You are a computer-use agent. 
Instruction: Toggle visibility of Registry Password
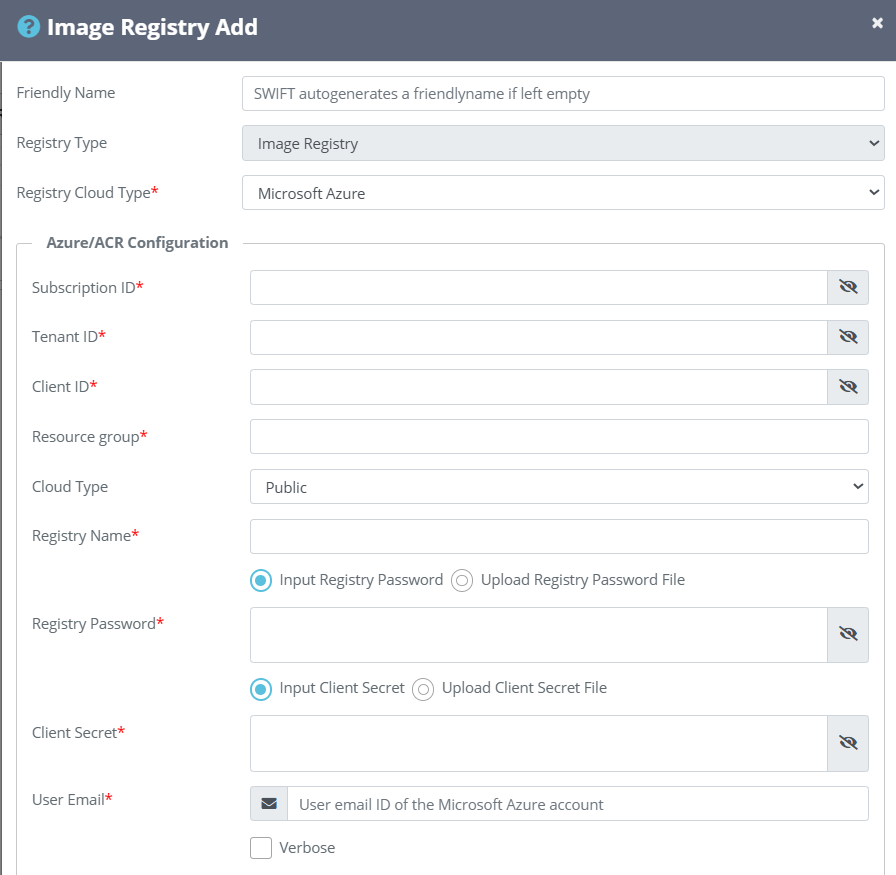[848, 635]
